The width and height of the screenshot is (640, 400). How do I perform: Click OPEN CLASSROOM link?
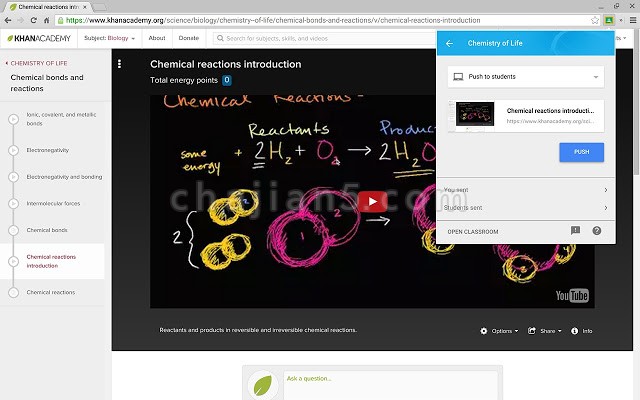pos(473,232)
